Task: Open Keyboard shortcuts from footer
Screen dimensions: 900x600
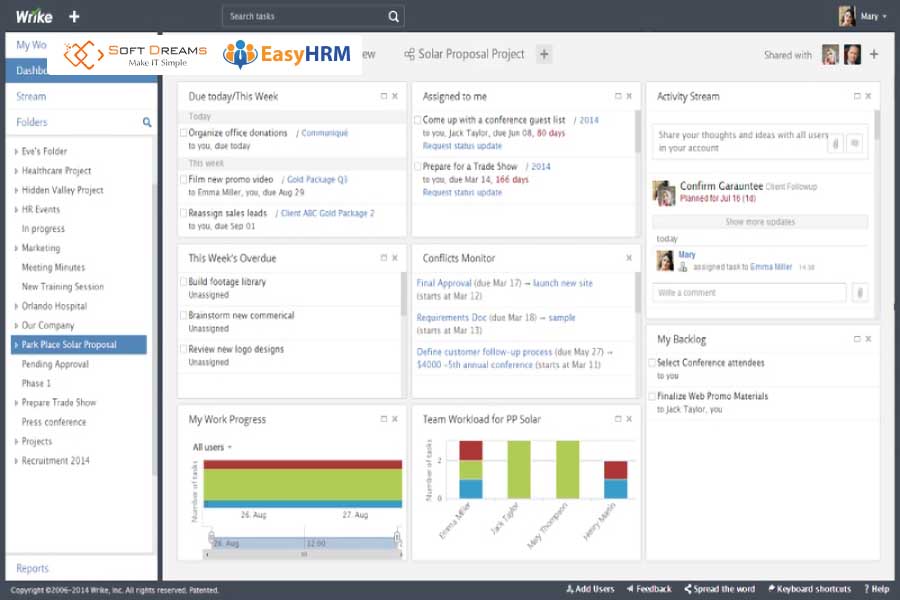Action: (810, 589)
